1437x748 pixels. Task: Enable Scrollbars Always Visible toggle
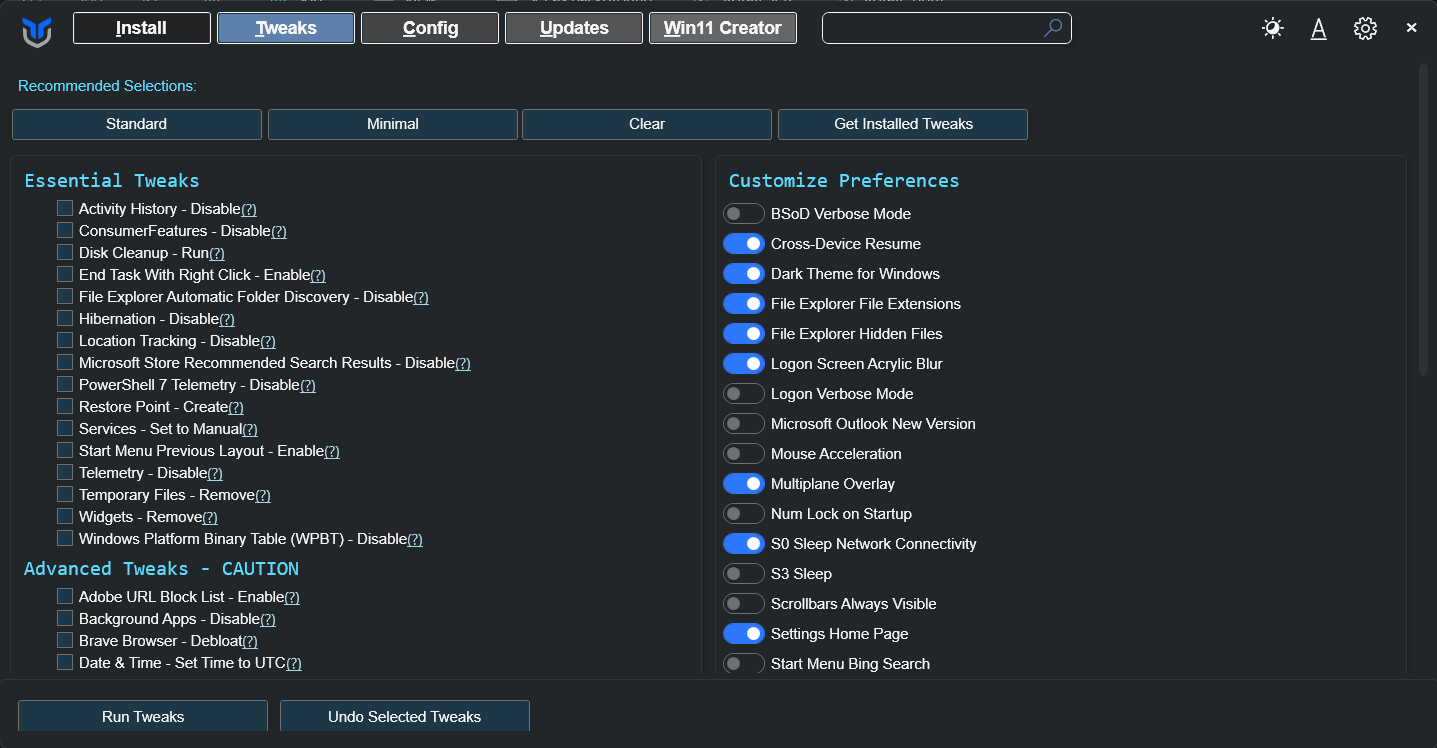(x=744, y=604)
